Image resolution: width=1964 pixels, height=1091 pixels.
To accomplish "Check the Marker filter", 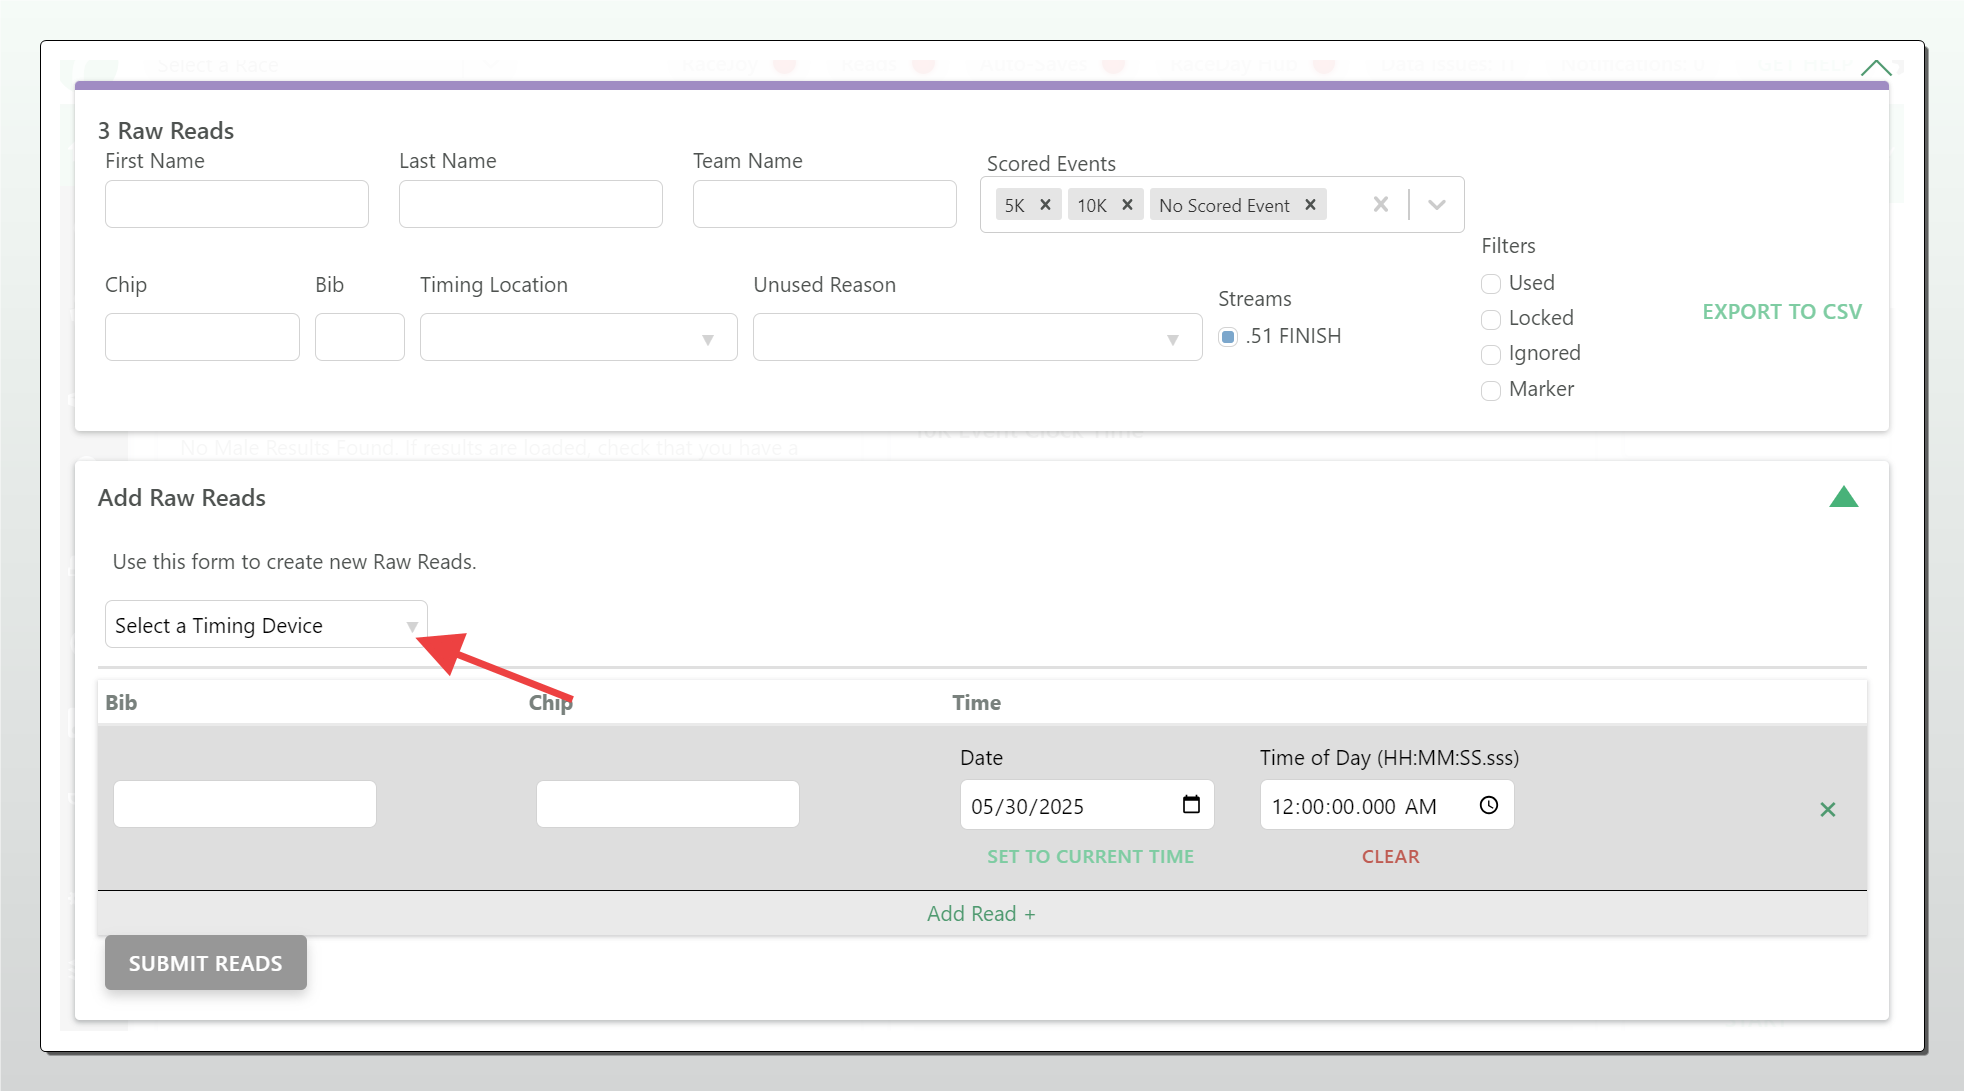I will [1491, 390].
